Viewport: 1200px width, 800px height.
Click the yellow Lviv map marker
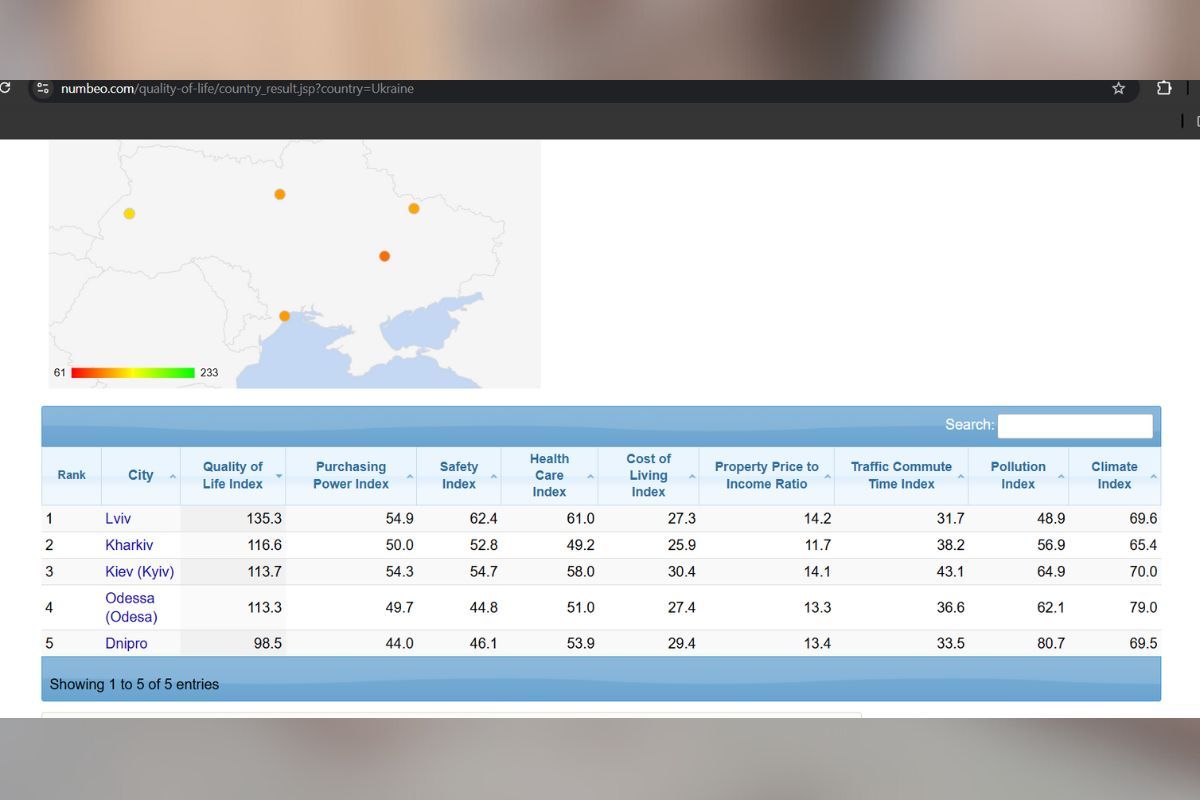point(129,214)
